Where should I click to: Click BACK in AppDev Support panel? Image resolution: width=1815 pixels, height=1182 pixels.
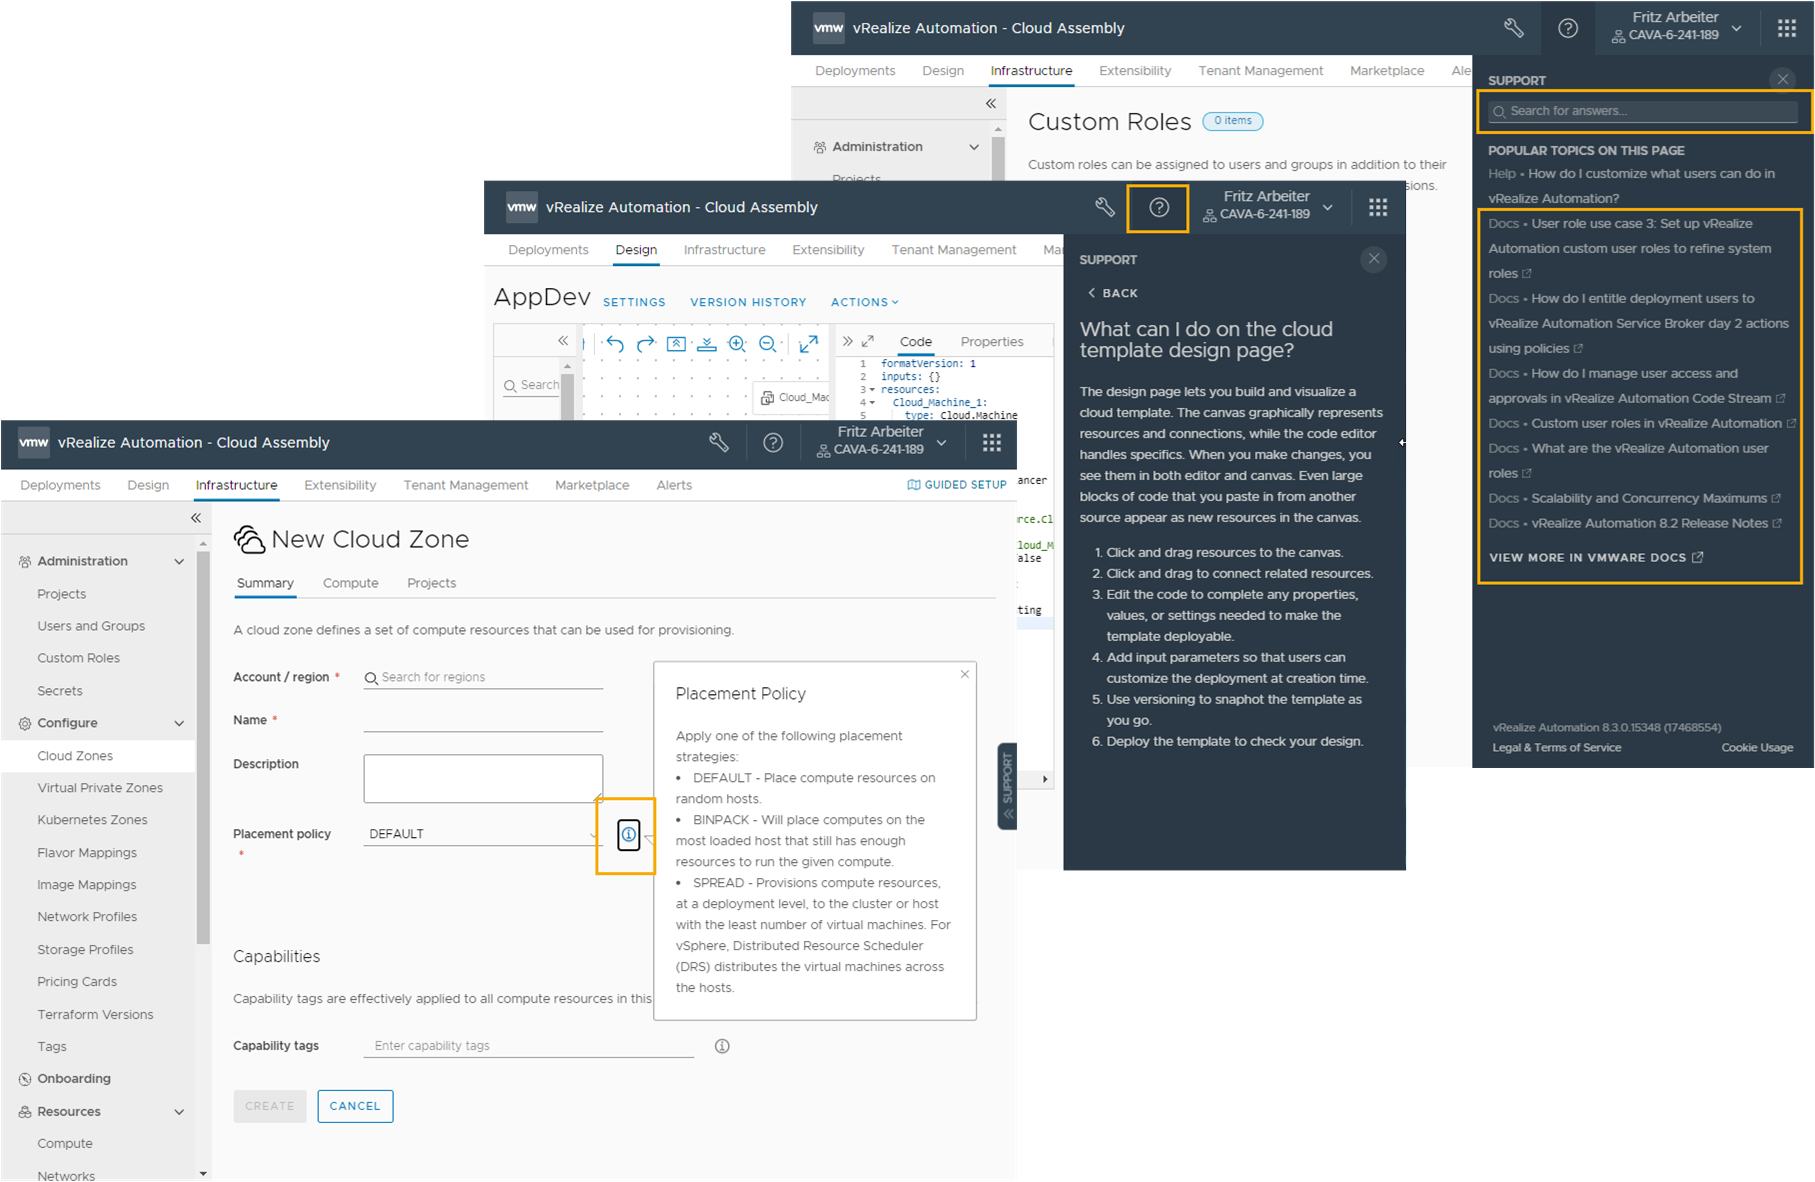click(x=1113, y=293)
